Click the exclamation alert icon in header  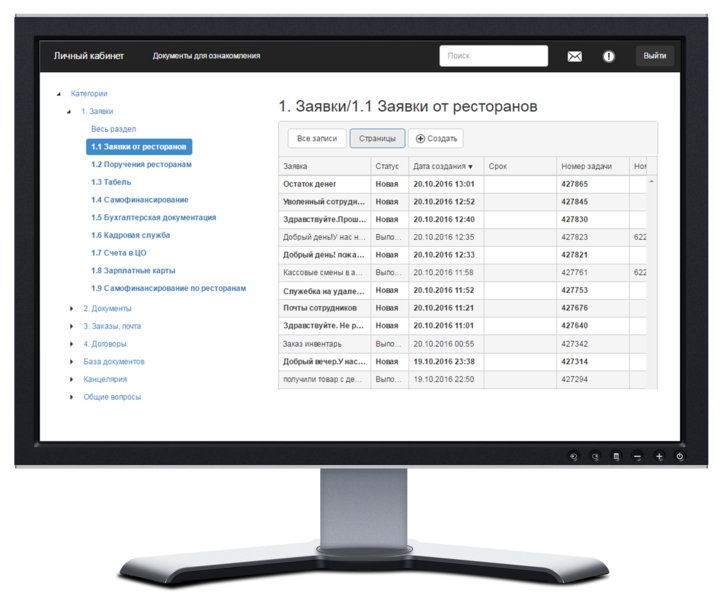coord(608,57)
